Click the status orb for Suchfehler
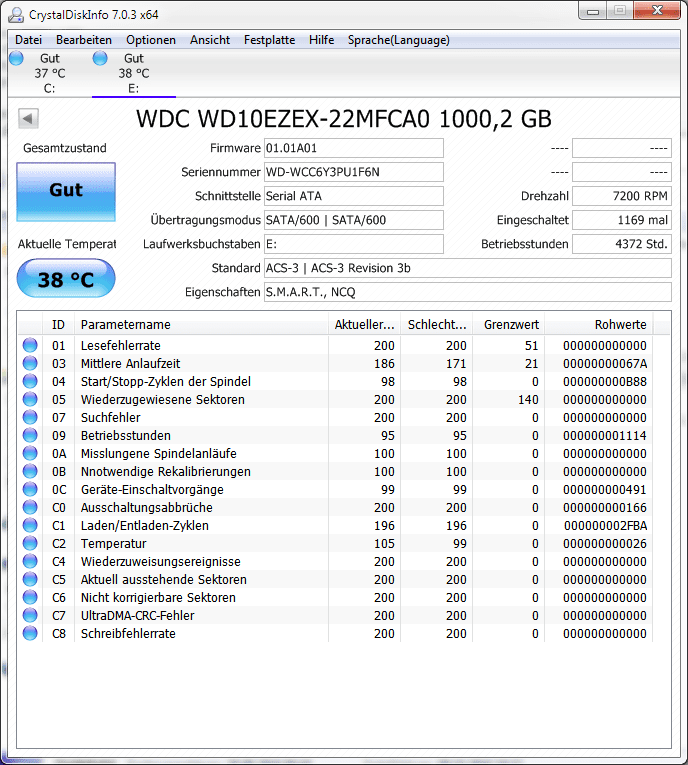Screen dimensions: 688x765 coord(30,417)
